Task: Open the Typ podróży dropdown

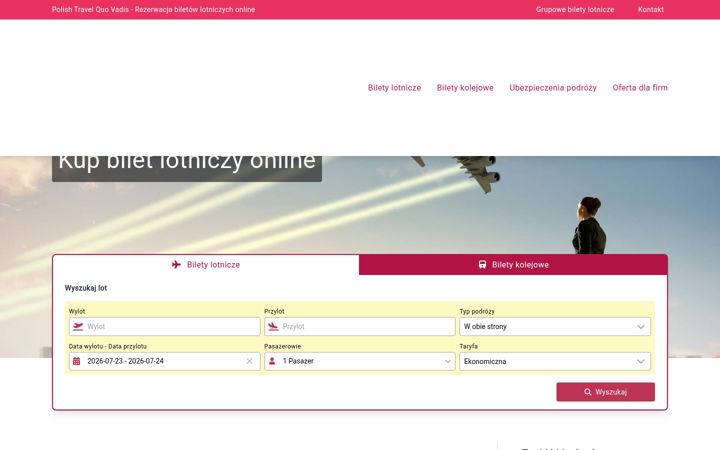Action: tap(555, 326)
